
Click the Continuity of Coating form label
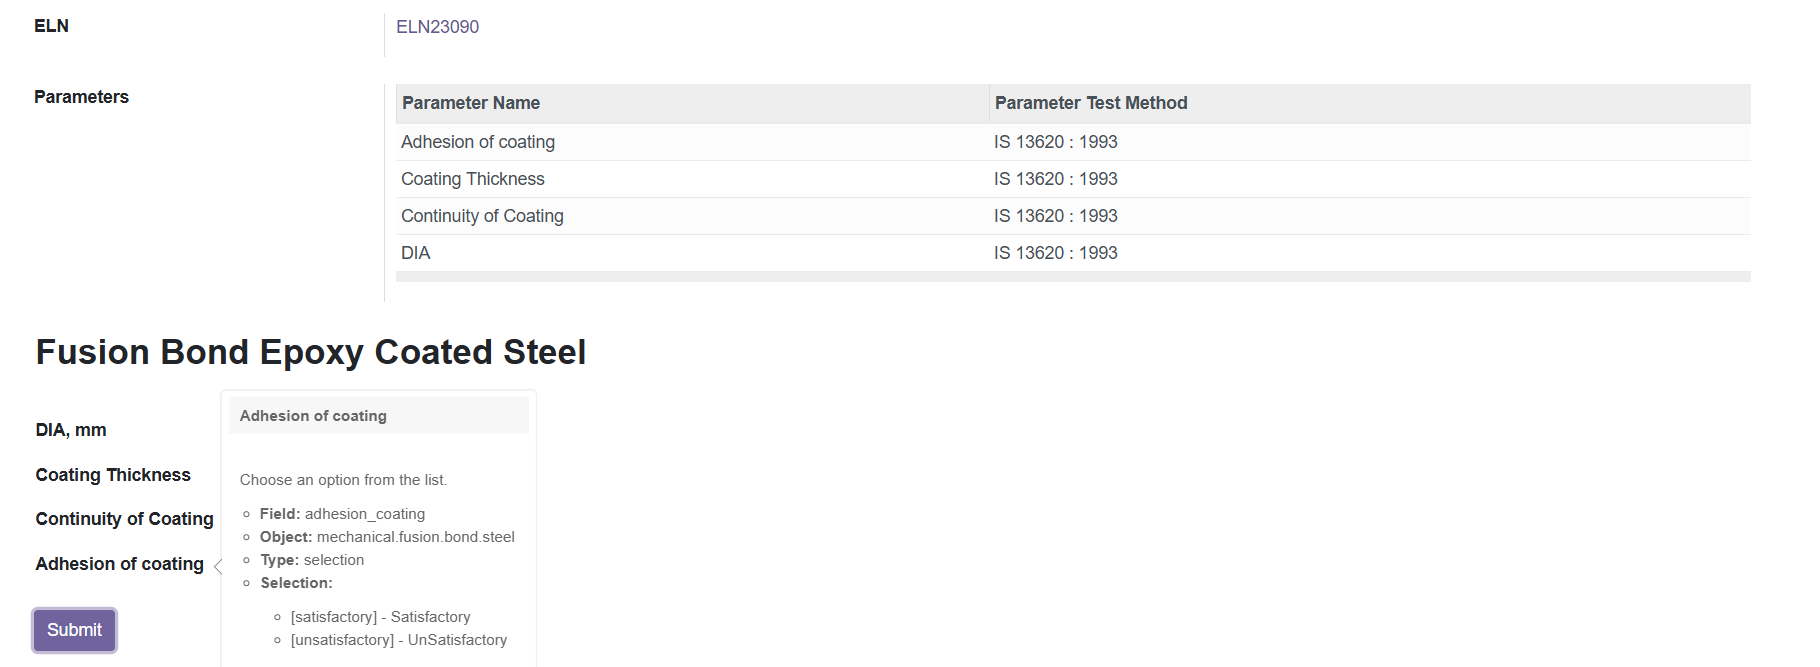[x=125, y=519]
